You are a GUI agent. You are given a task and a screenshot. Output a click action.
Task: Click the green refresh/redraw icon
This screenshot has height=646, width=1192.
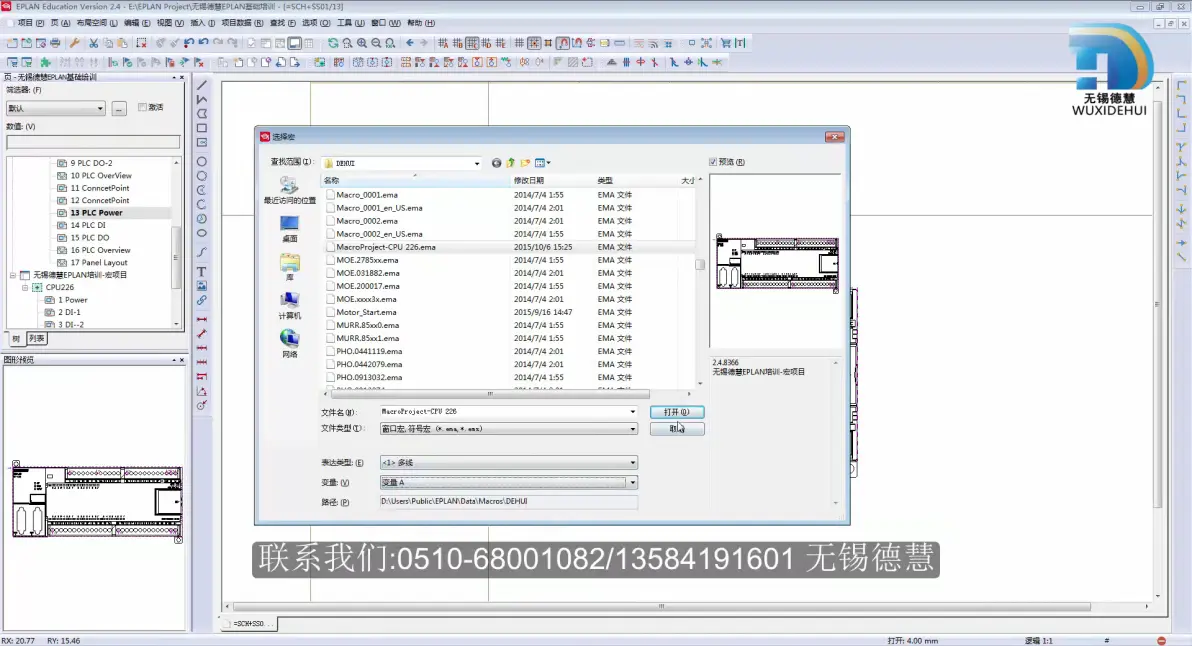333,43
